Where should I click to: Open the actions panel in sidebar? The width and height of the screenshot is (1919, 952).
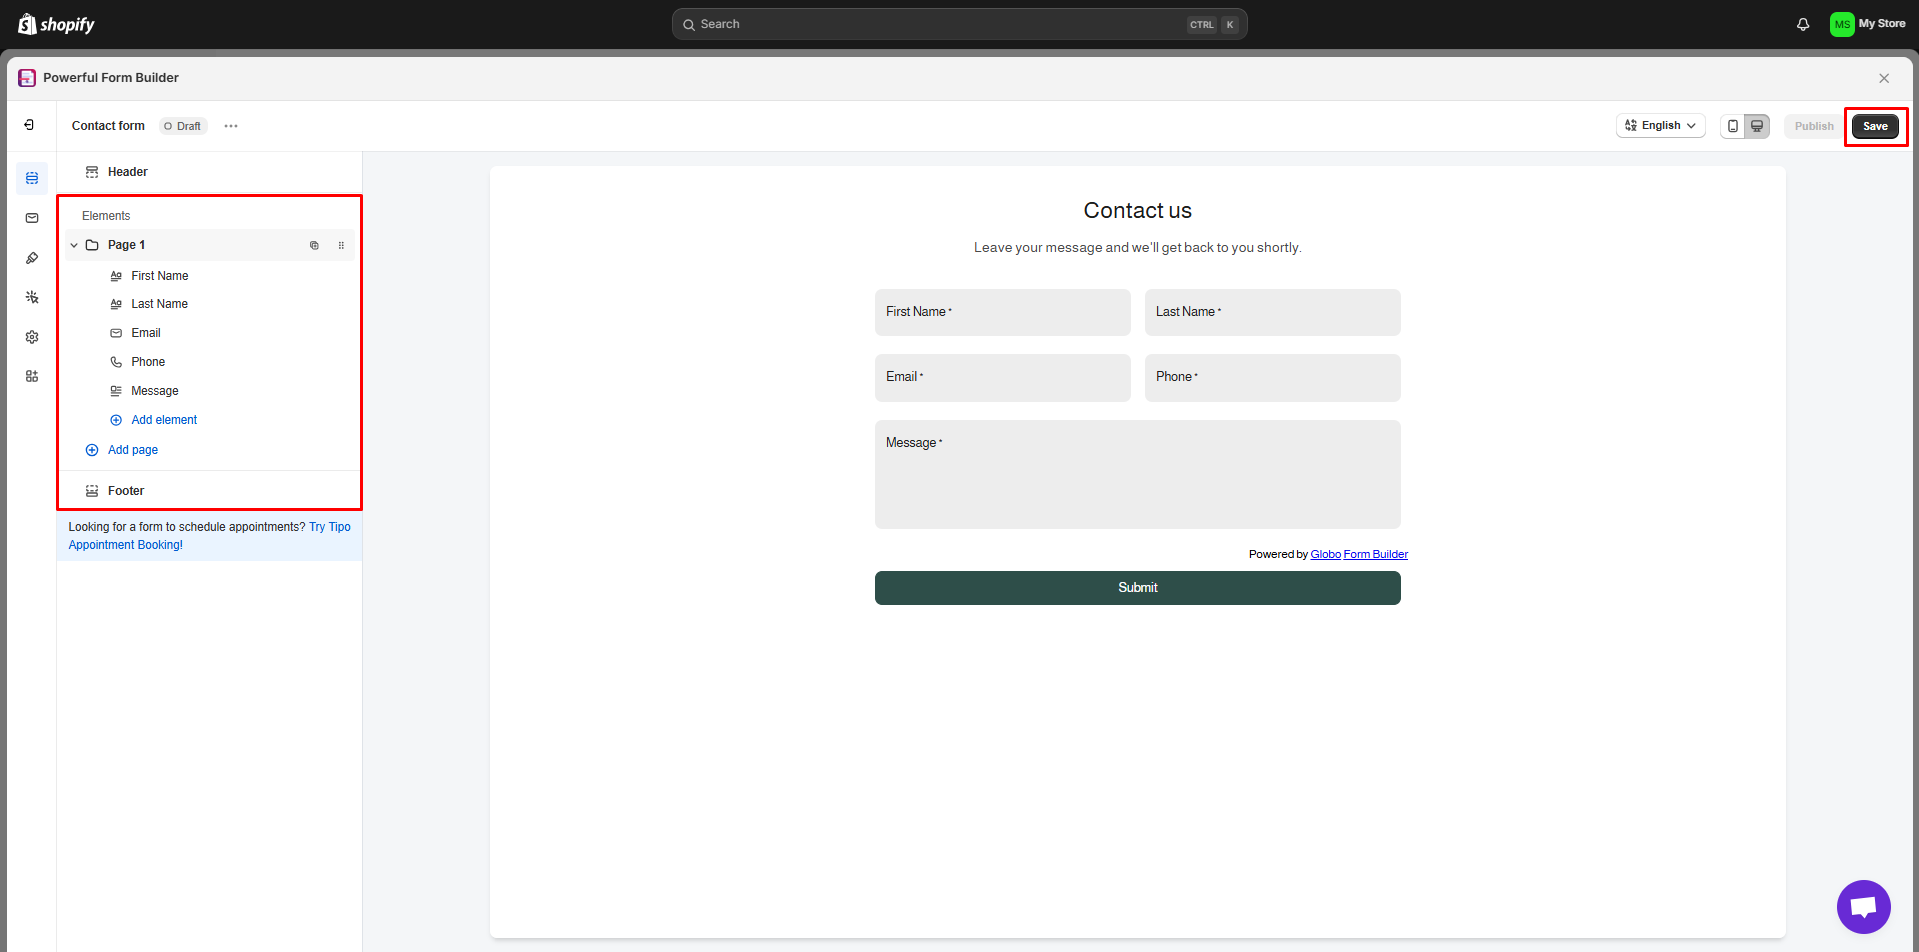(x=31, y=297)
